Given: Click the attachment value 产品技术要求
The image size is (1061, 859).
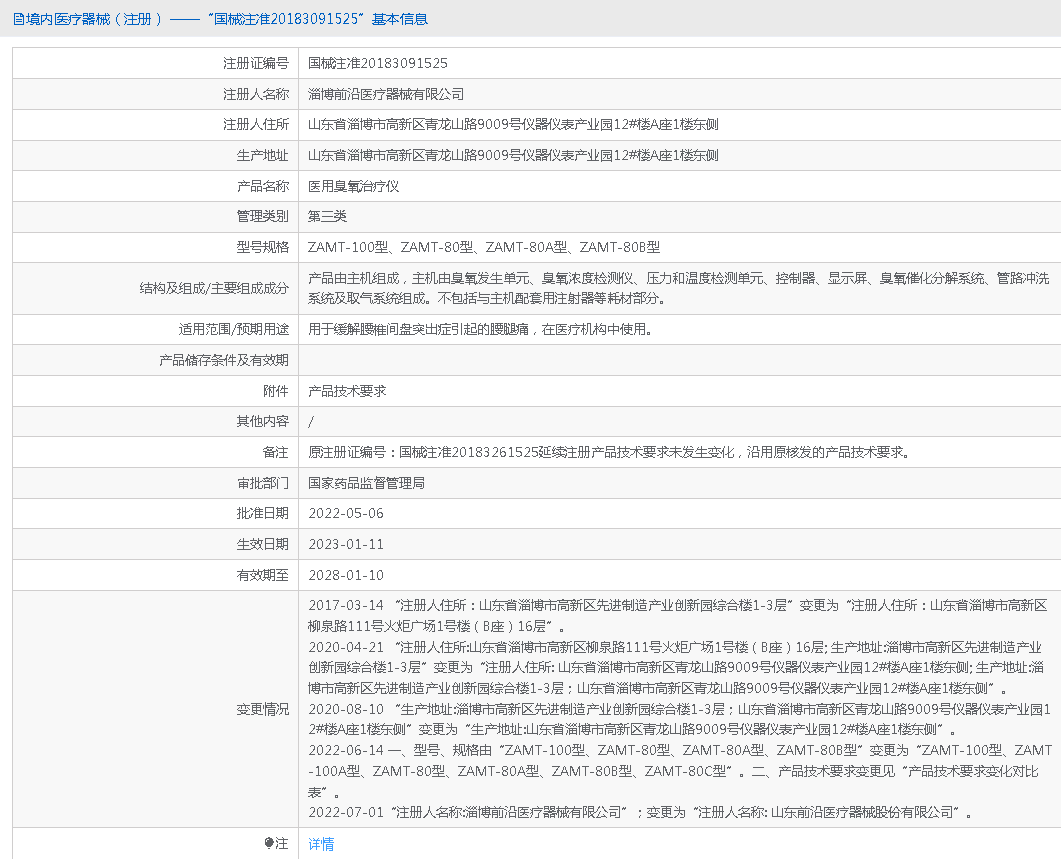Looking at the screenshot, I should pyautogui.click(x=347, y=391).
